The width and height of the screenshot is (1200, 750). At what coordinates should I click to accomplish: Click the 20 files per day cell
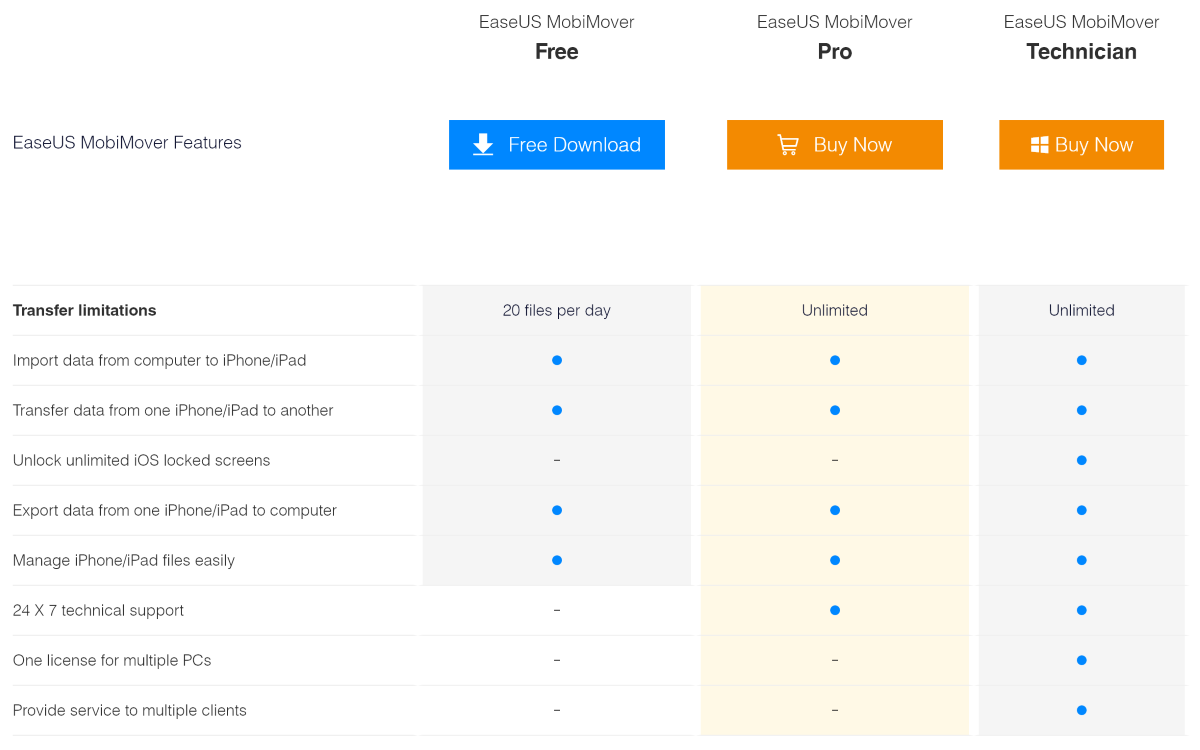tap(556, 310)
